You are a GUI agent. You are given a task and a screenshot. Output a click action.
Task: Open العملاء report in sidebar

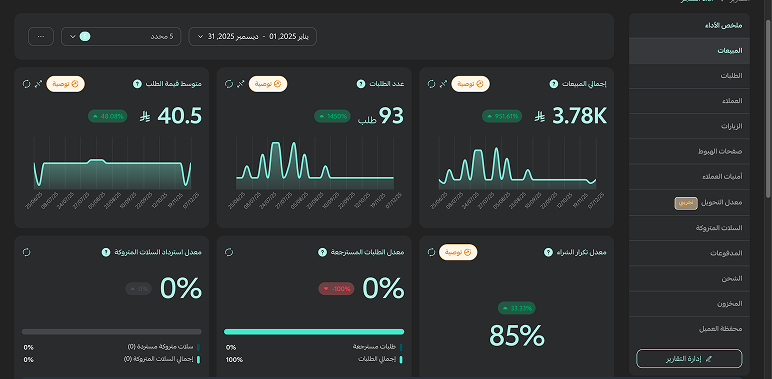[x=689, y=101]
